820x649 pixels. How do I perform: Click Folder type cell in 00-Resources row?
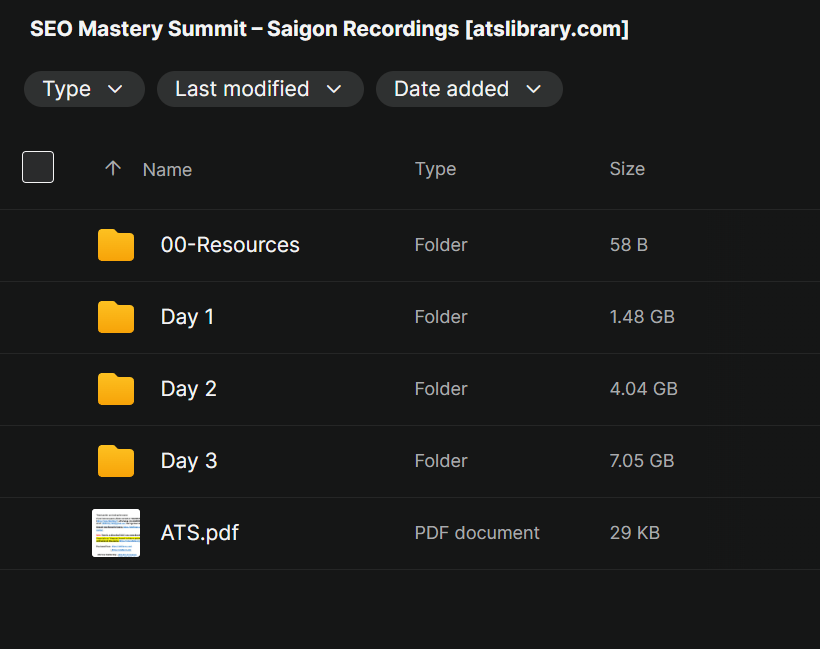pyautogui.click(x=441, y=245)
